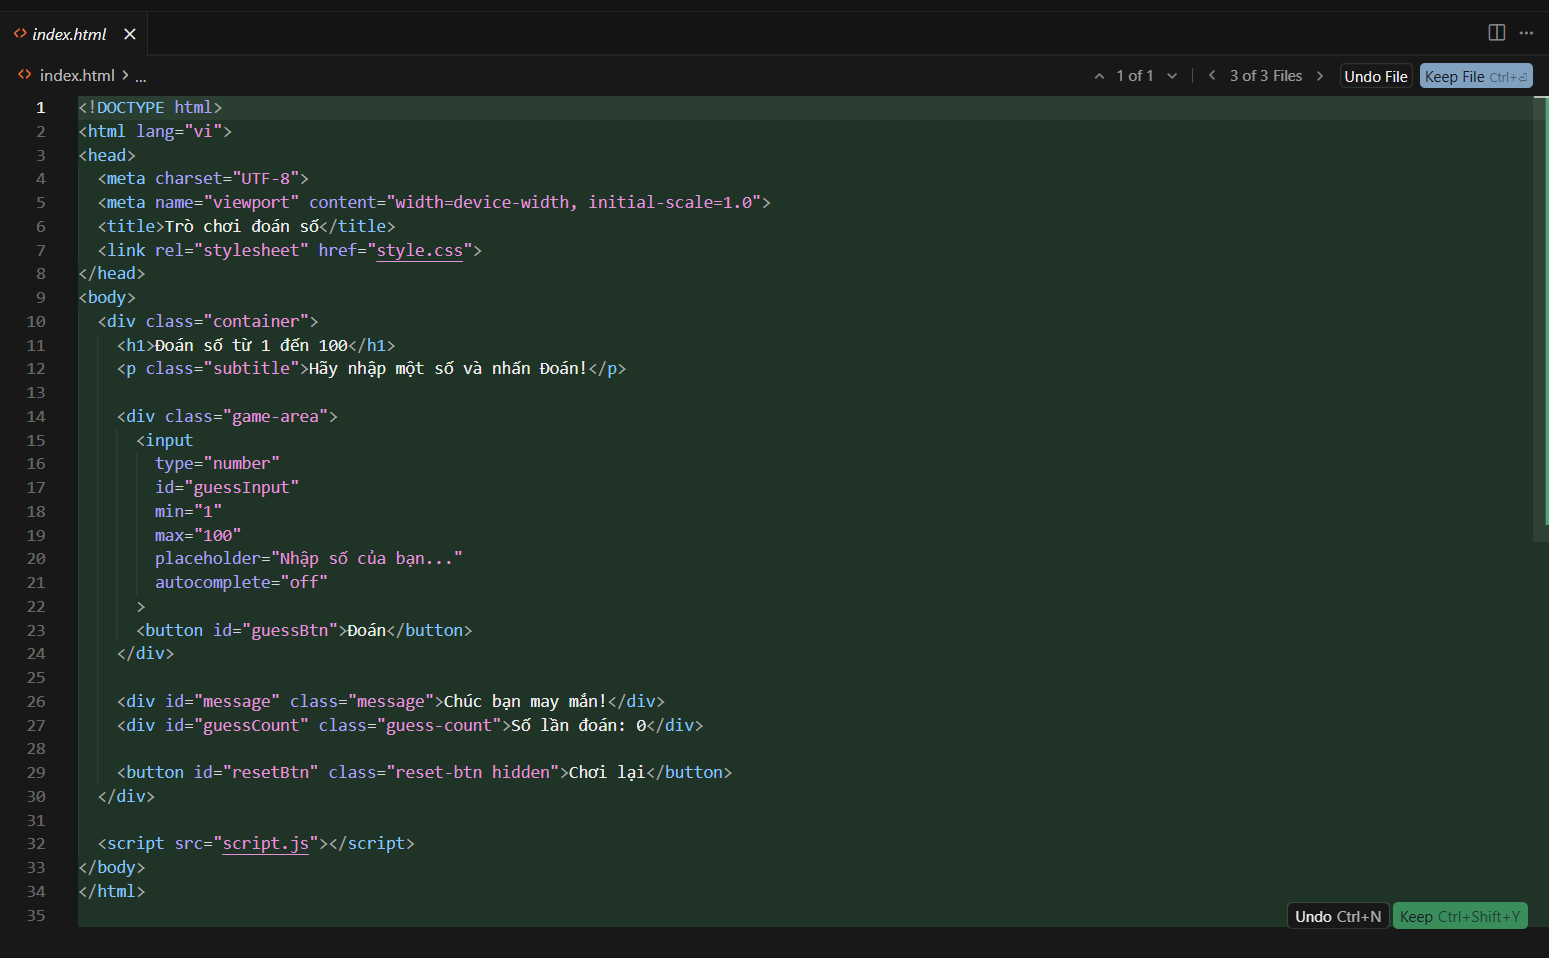
Task: Click the HTML file icon in breadcrumb
Action: [25, 75]
